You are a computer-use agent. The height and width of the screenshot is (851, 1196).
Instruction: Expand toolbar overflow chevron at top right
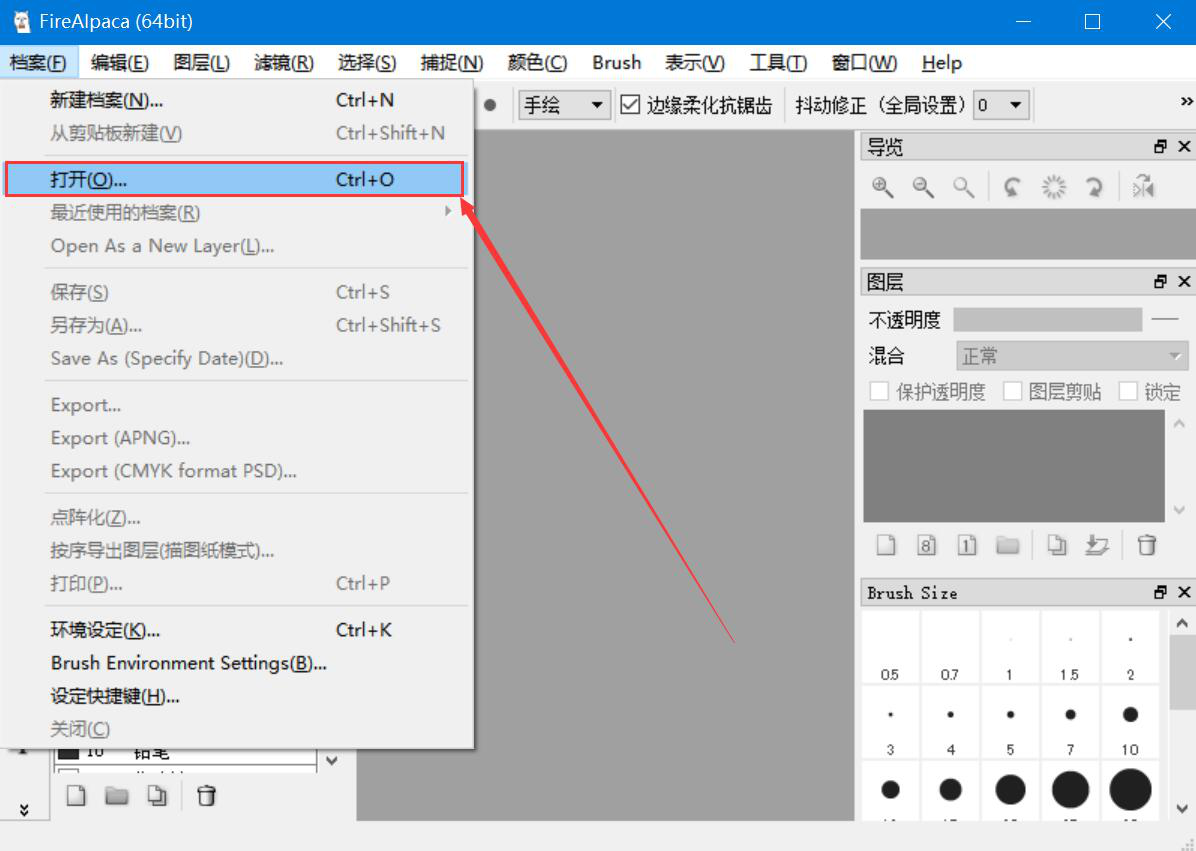tap(1186, 101)
